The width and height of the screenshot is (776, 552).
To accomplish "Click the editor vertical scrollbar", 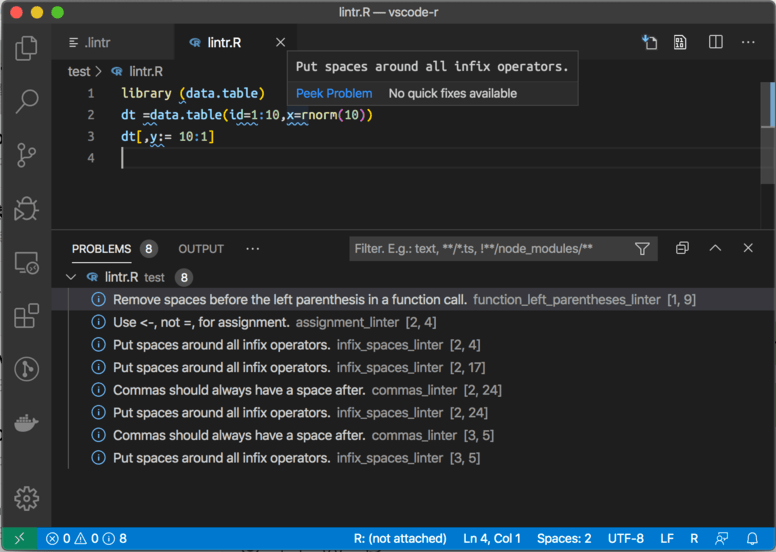I will (768, 133).
